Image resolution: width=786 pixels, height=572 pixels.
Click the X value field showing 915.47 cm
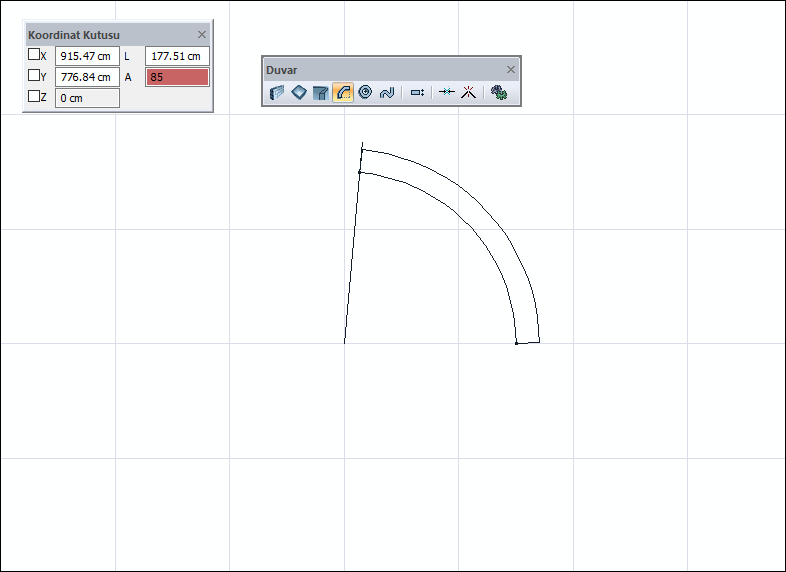click(87, 56)
